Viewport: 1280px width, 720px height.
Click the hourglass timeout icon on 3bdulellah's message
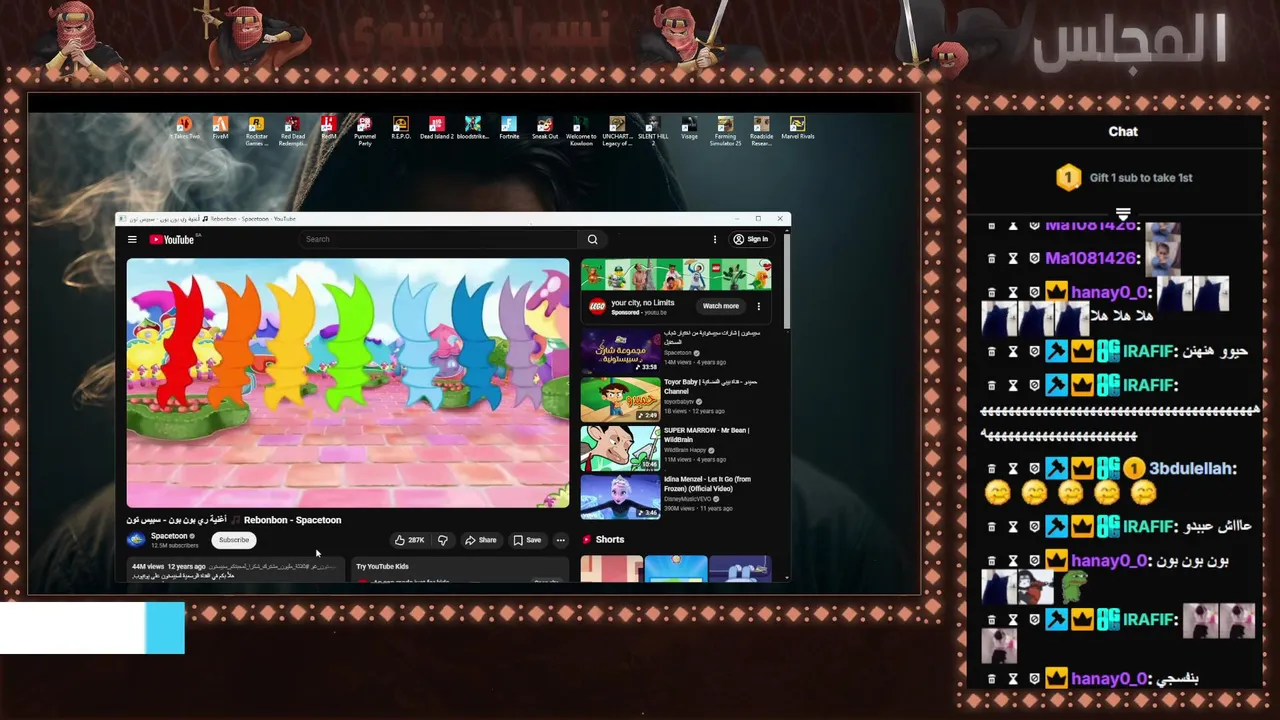pos(1012,468)
